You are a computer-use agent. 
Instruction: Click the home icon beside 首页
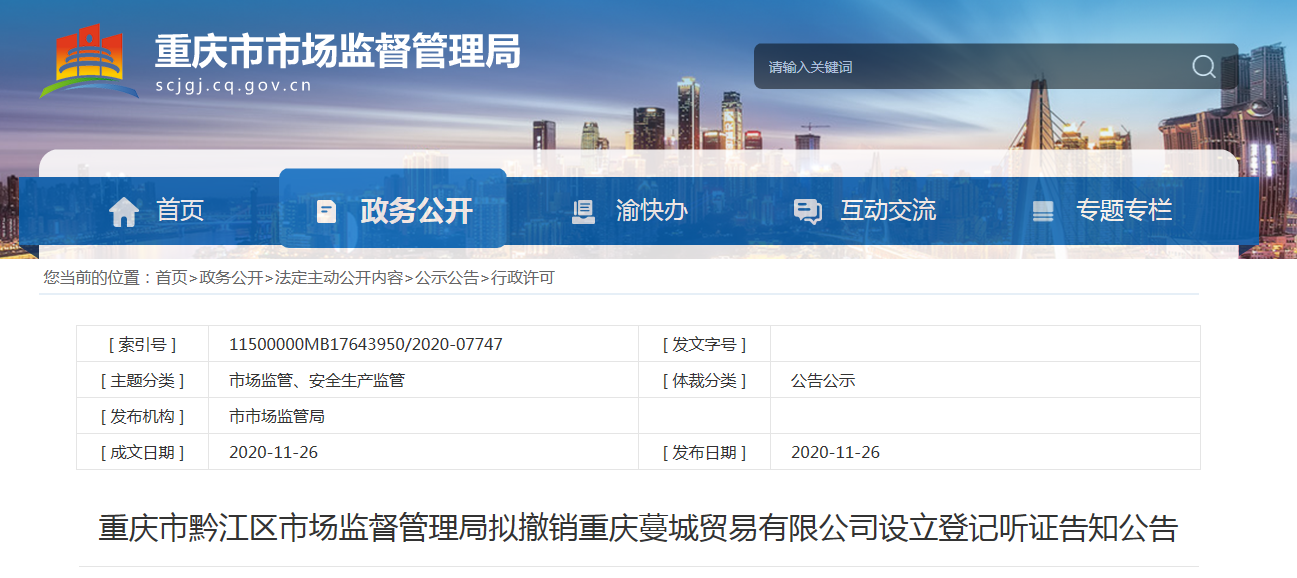coord(124,211)
